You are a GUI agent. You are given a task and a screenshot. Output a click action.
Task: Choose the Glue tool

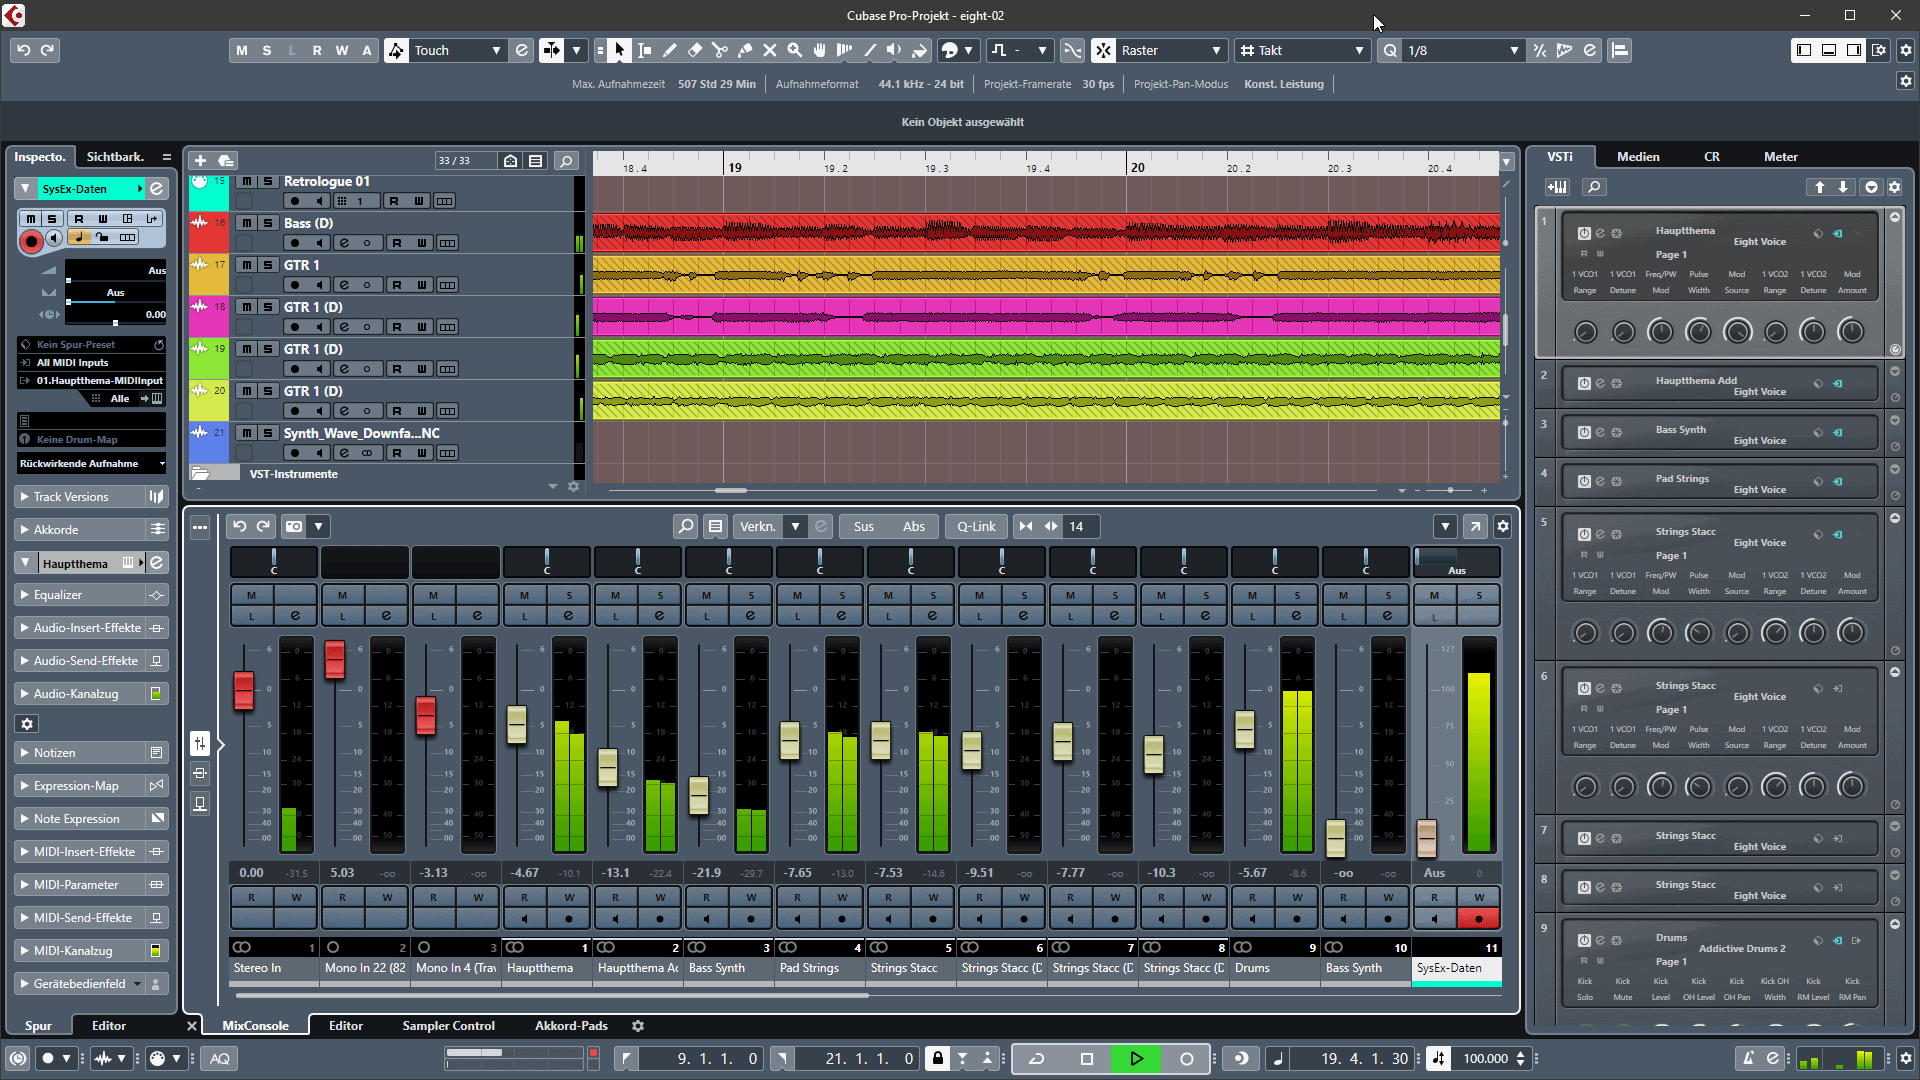pos(745,50)
